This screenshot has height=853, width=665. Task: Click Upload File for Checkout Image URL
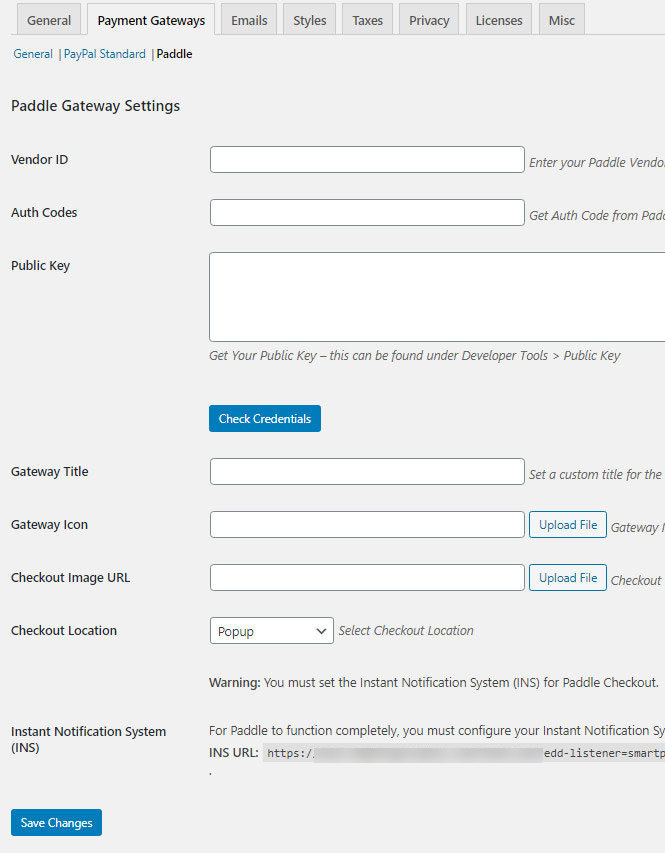pos(568,578)
